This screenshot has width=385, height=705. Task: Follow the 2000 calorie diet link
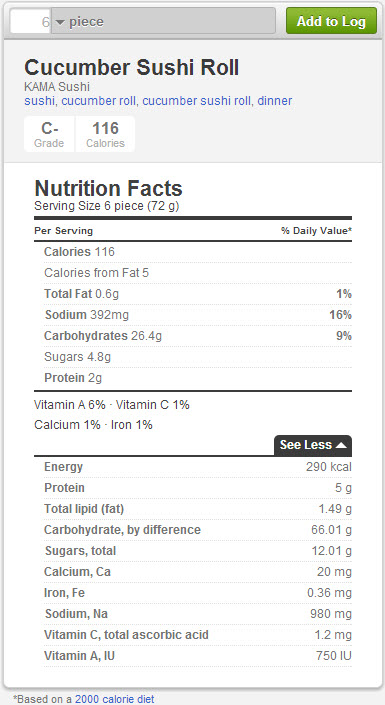click(115, 699)
